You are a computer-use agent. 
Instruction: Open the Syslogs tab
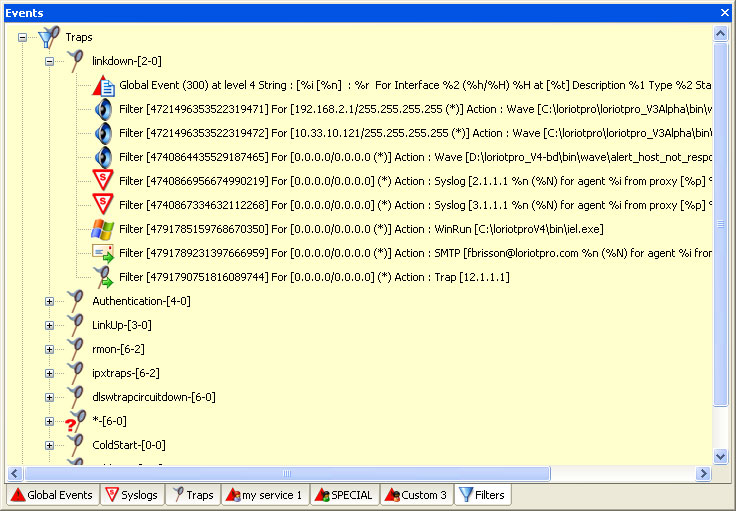131,495
